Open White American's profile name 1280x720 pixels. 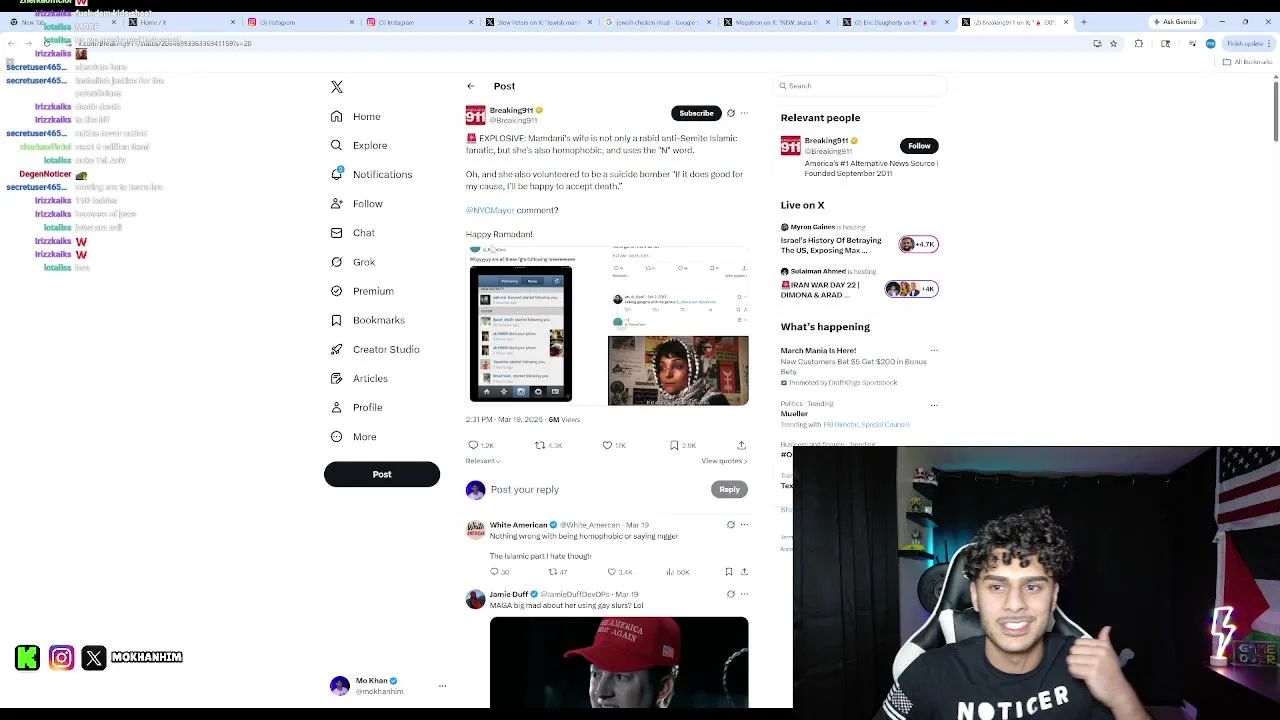point(518,525)
